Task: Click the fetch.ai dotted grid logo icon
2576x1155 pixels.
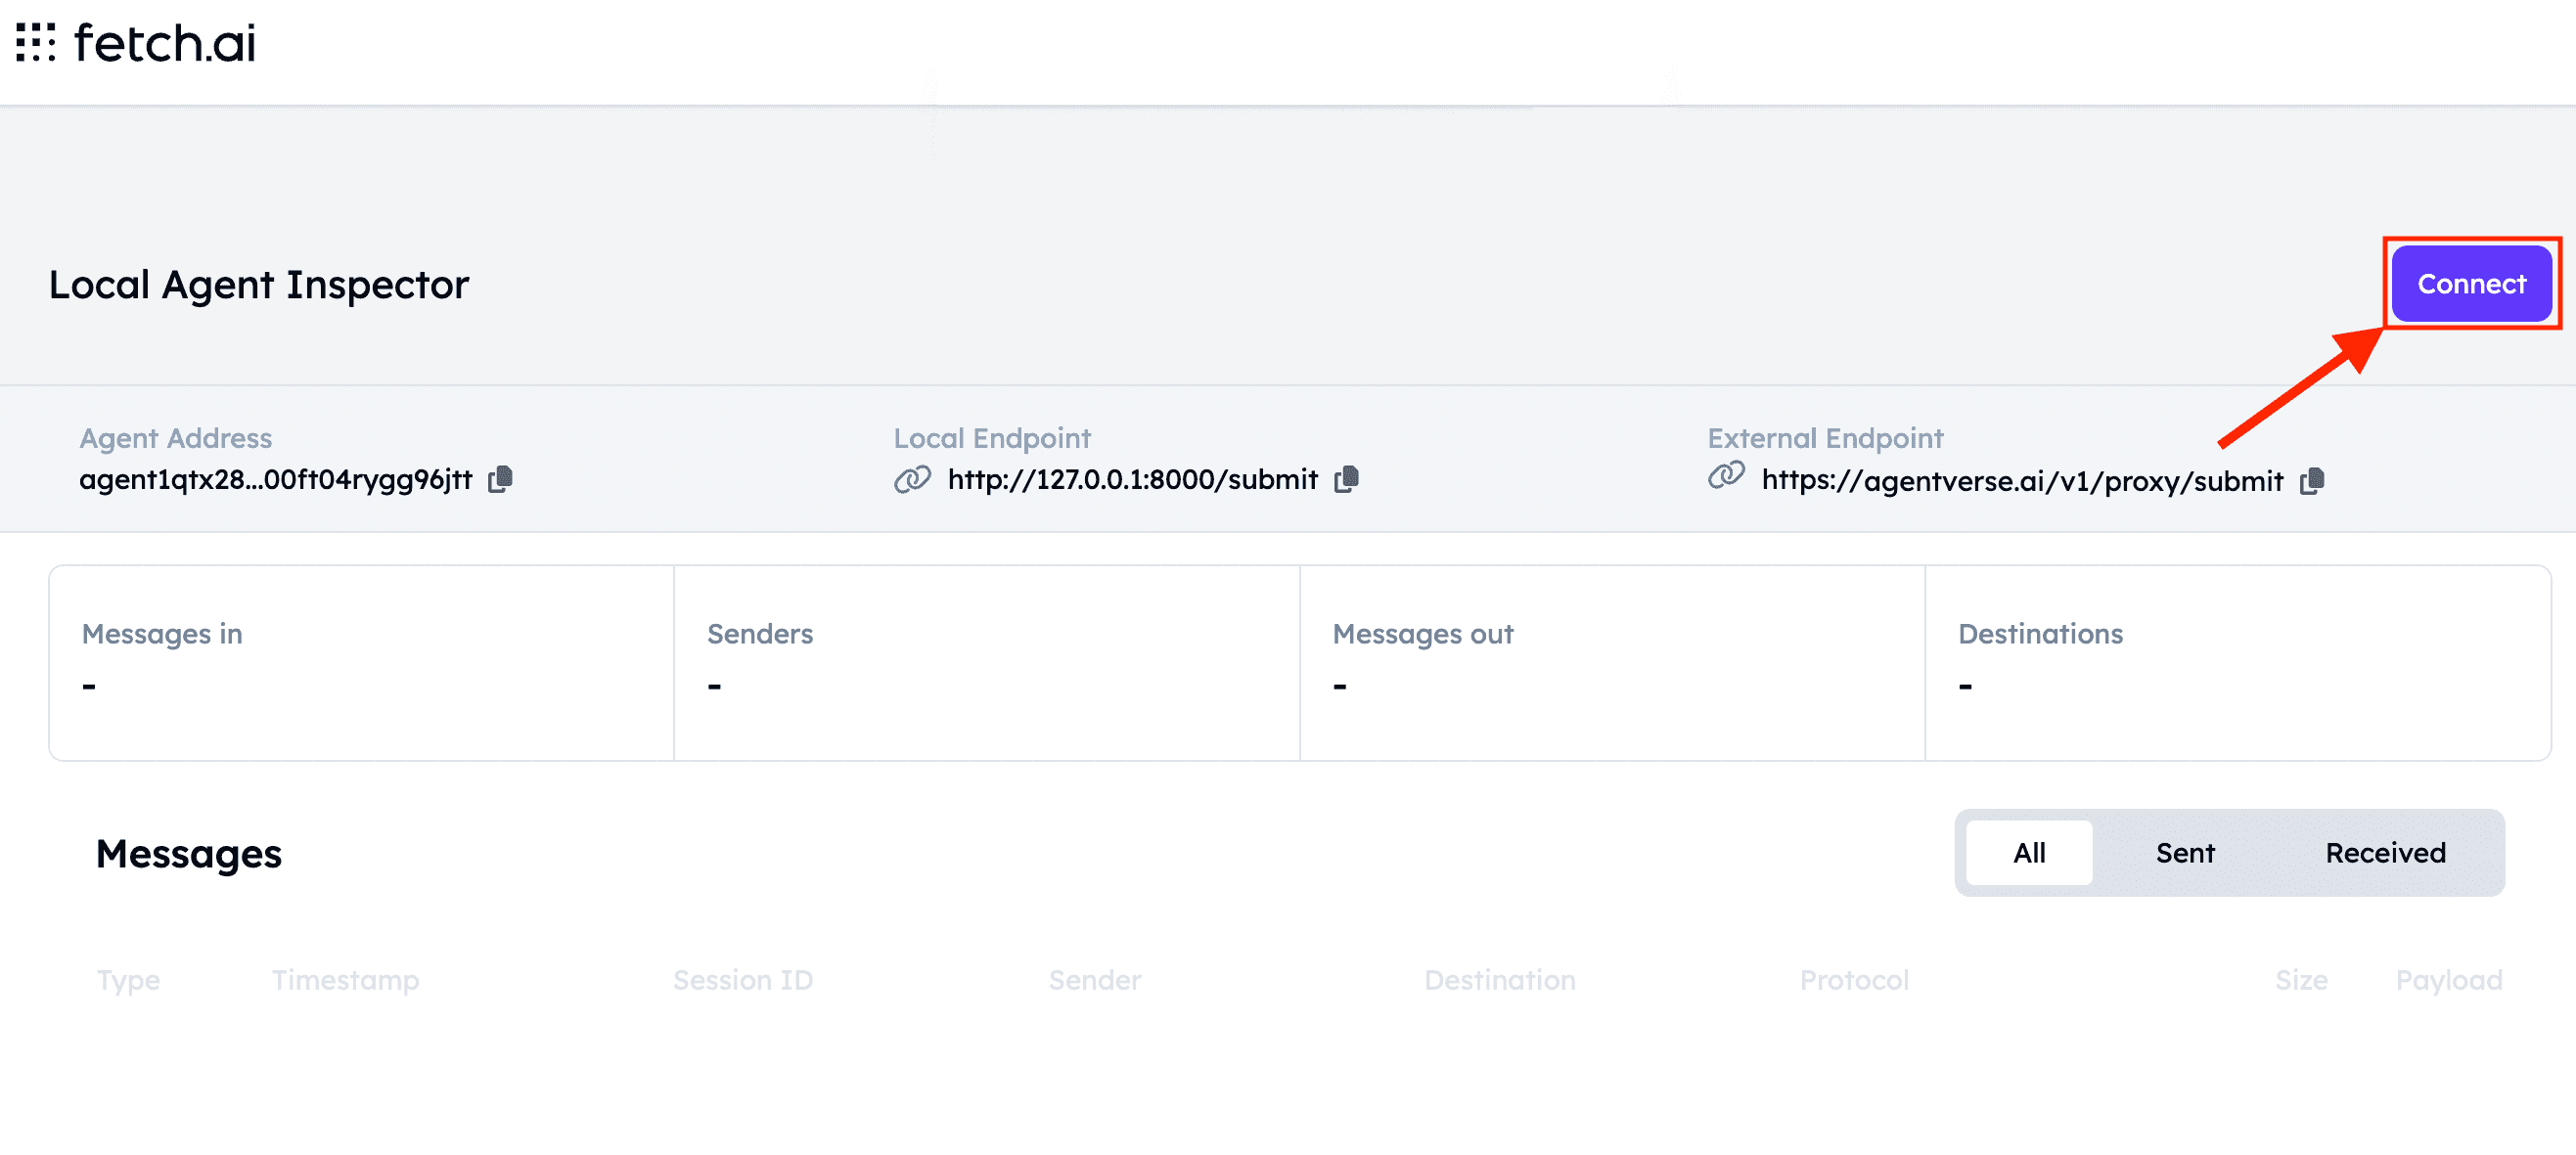Action: pyautogui.click(x=36, y=43)
